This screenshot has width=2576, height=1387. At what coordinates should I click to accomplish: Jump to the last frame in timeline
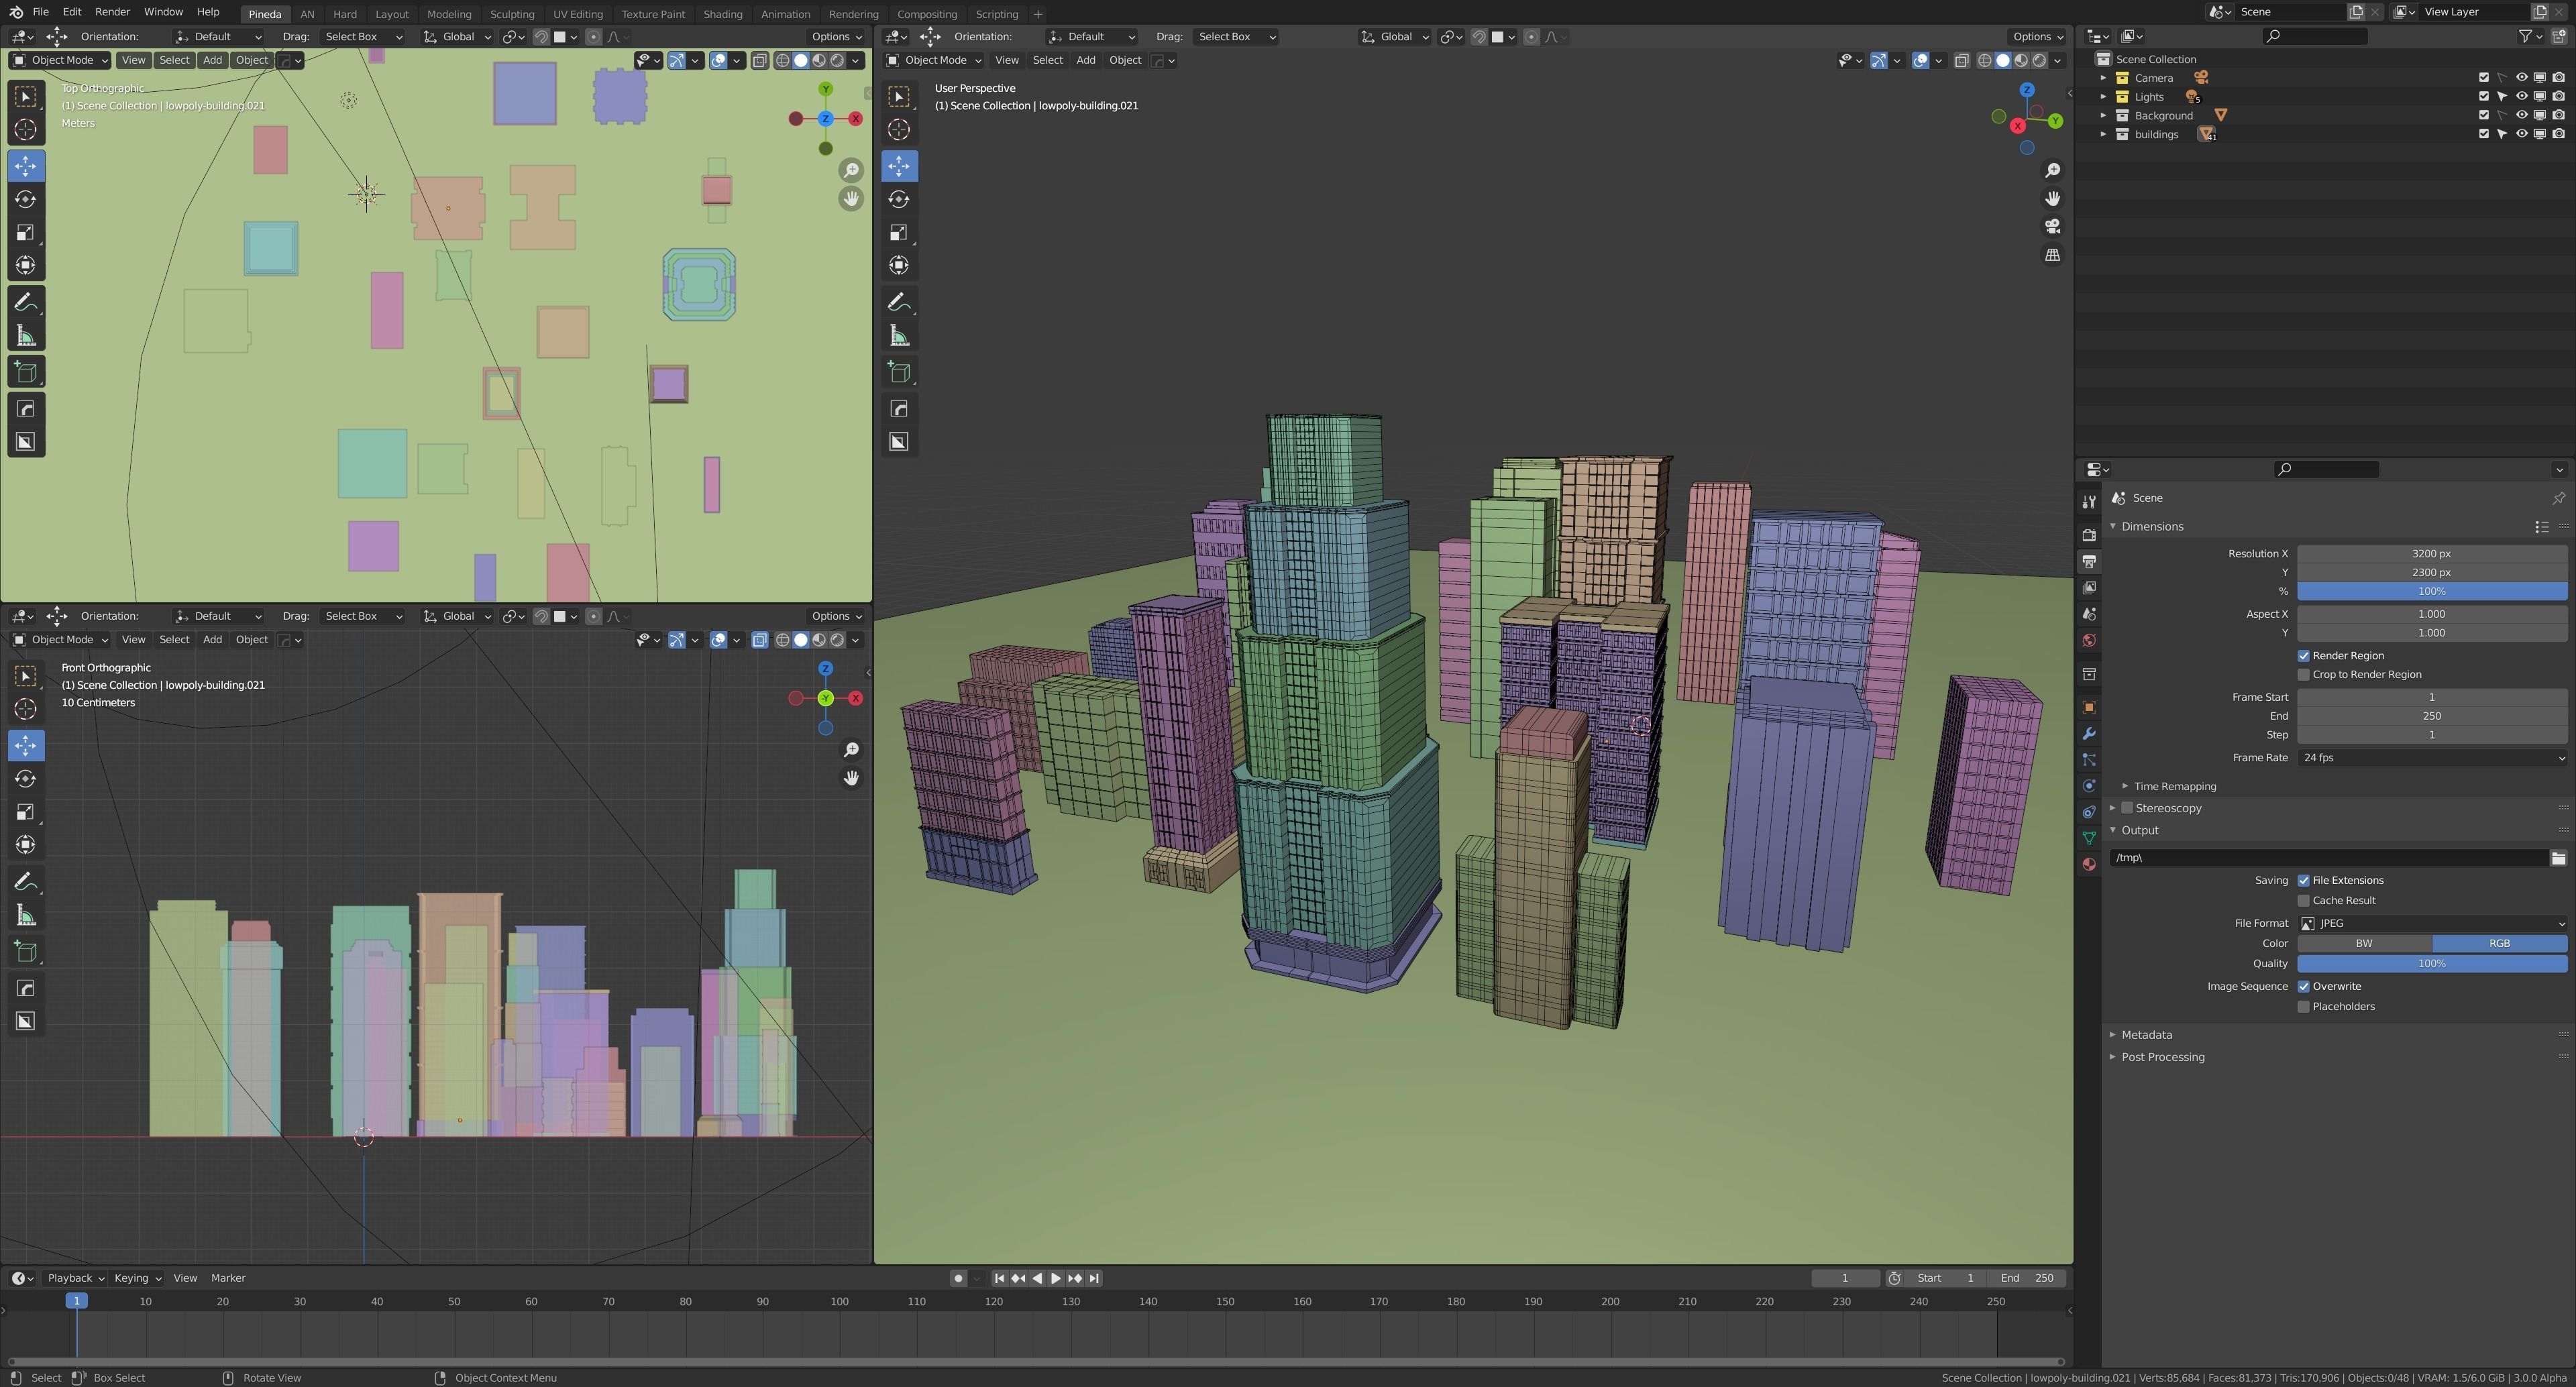point(1094,1278)
